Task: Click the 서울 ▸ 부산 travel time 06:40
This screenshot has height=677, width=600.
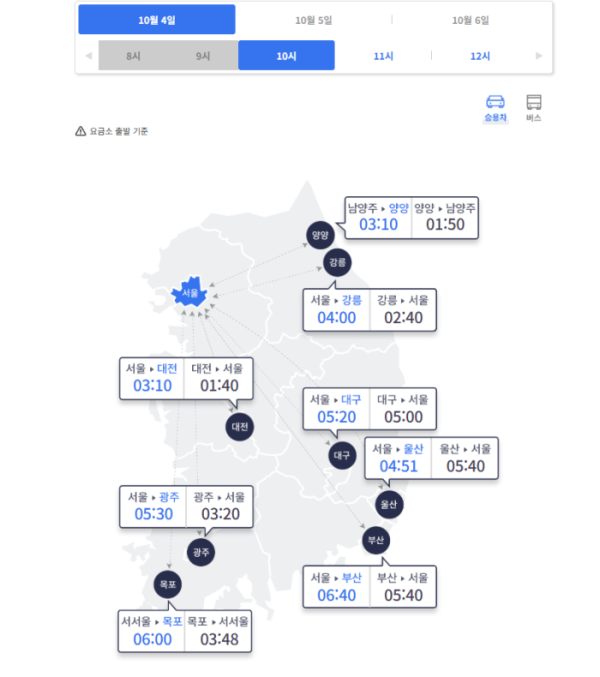Action: [336, 596]
